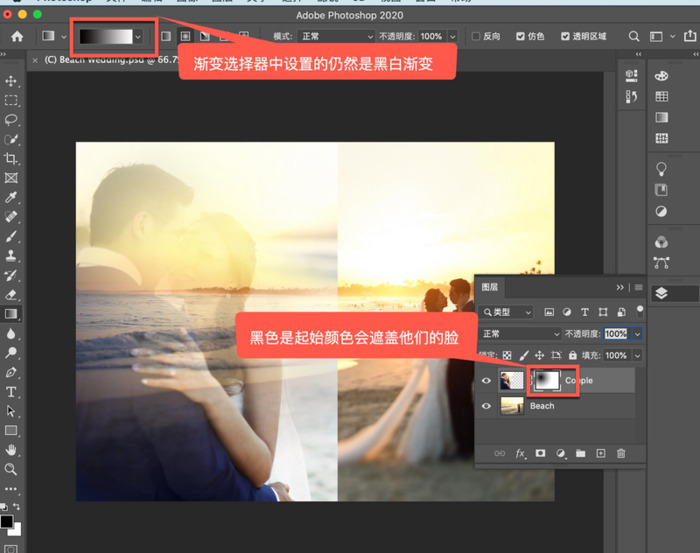The image size is (700, 553).
Task: Open the gradient tool preset dropdown
Action: coord(64,37)
